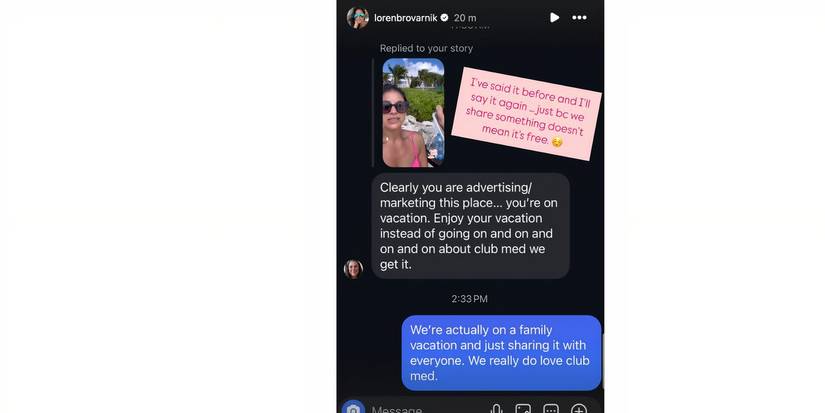Click the 20 m story time label
The image size is (825, 413).
[465, 18]
